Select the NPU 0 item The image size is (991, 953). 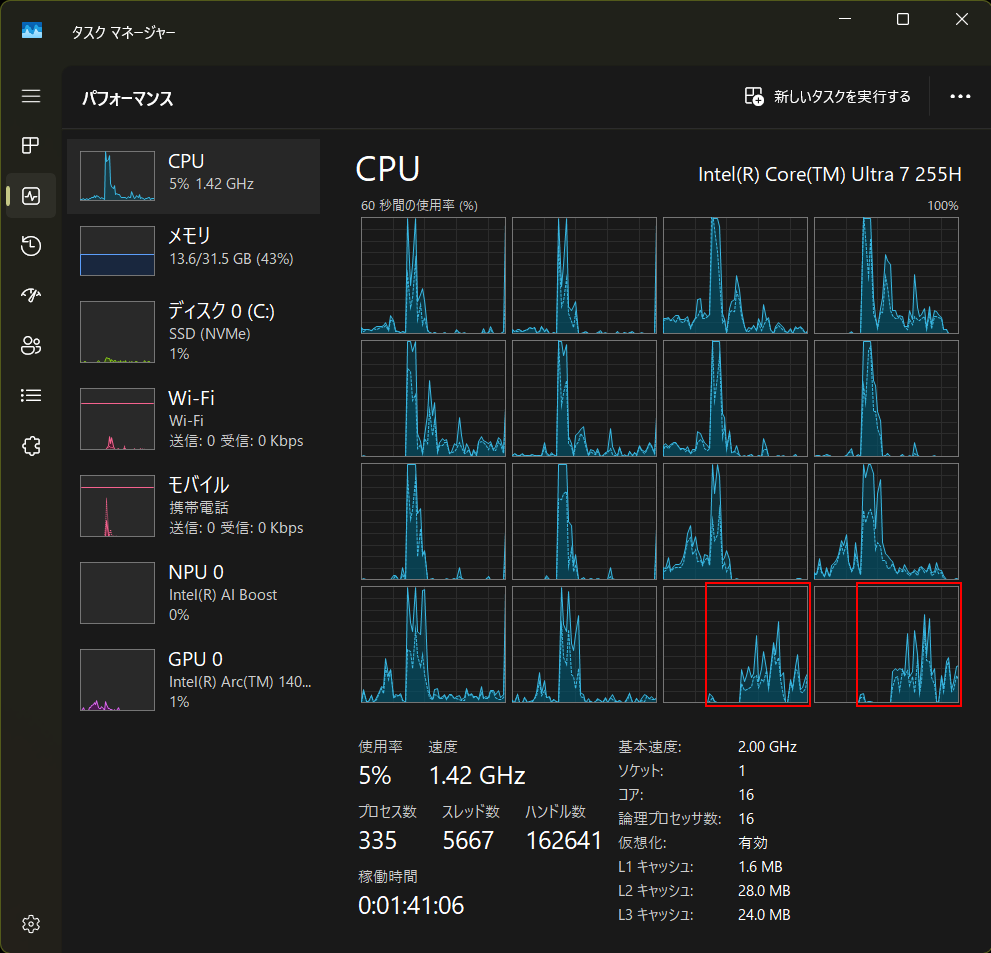click(194, 593)
